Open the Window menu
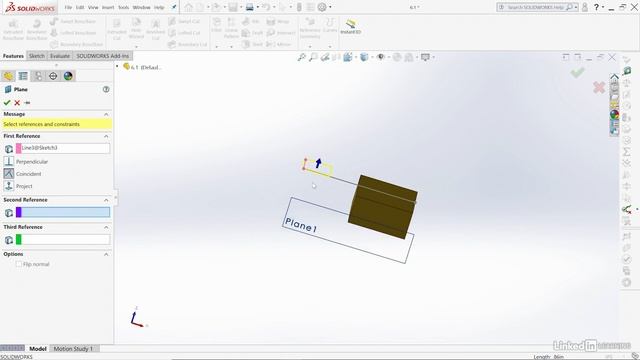This screenshot has width=640, height=360. tap(142, 7)
